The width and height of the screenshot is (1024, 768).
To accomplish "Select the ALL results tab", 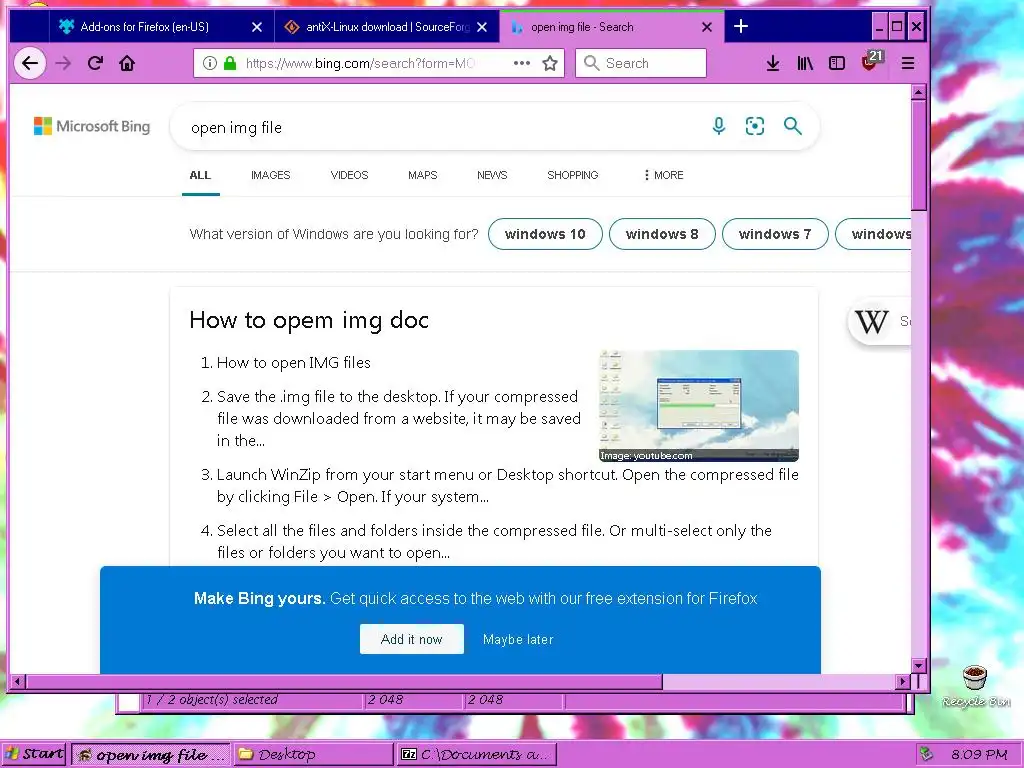I will click(200, 175).
